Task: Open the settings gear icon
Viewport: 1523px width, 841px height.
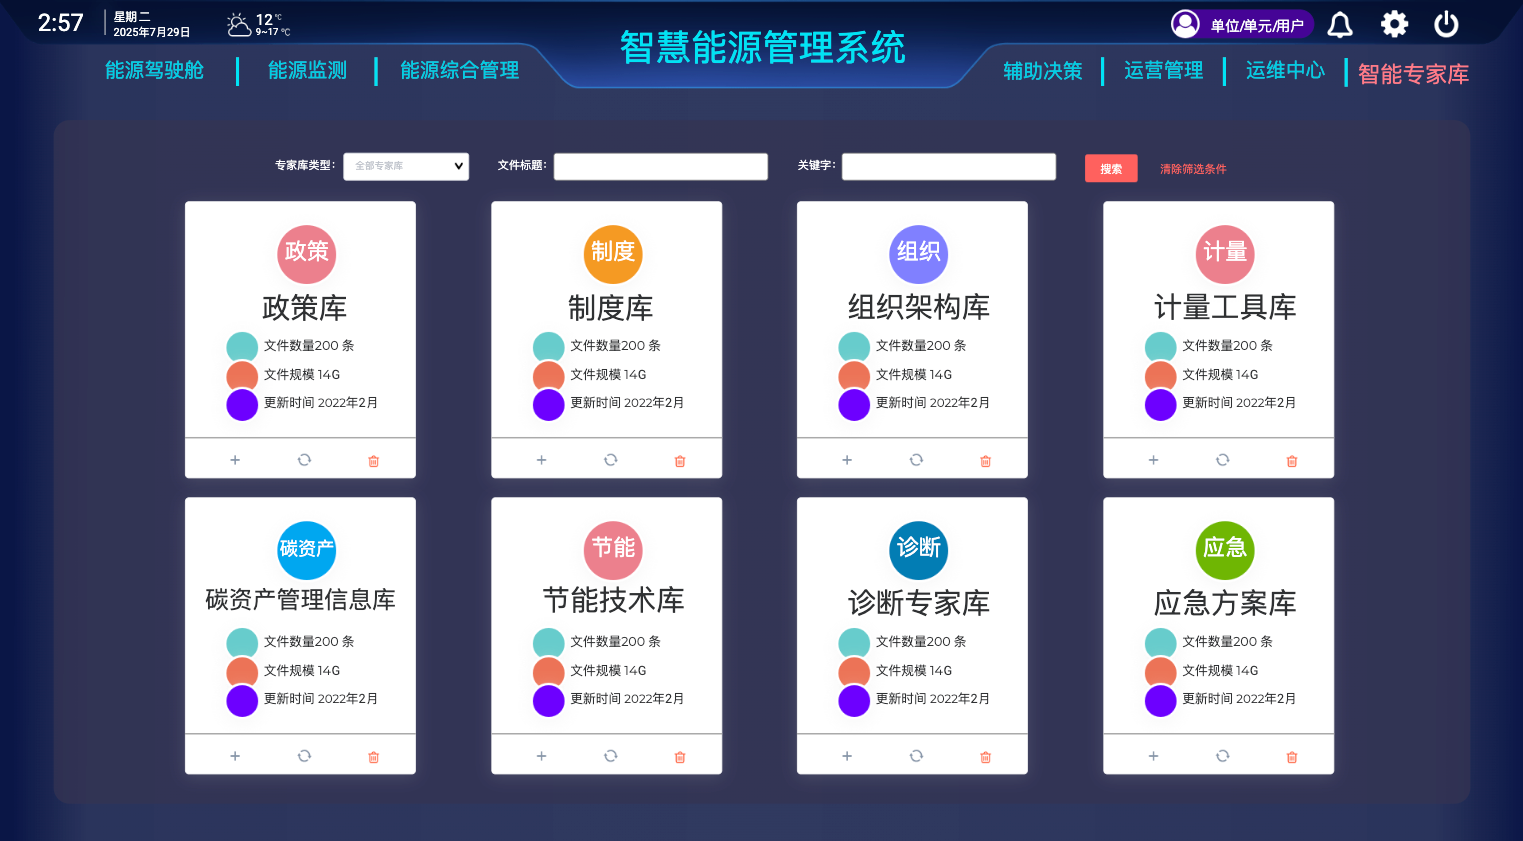Action: pyautogui.click(x=1394, y=24)
